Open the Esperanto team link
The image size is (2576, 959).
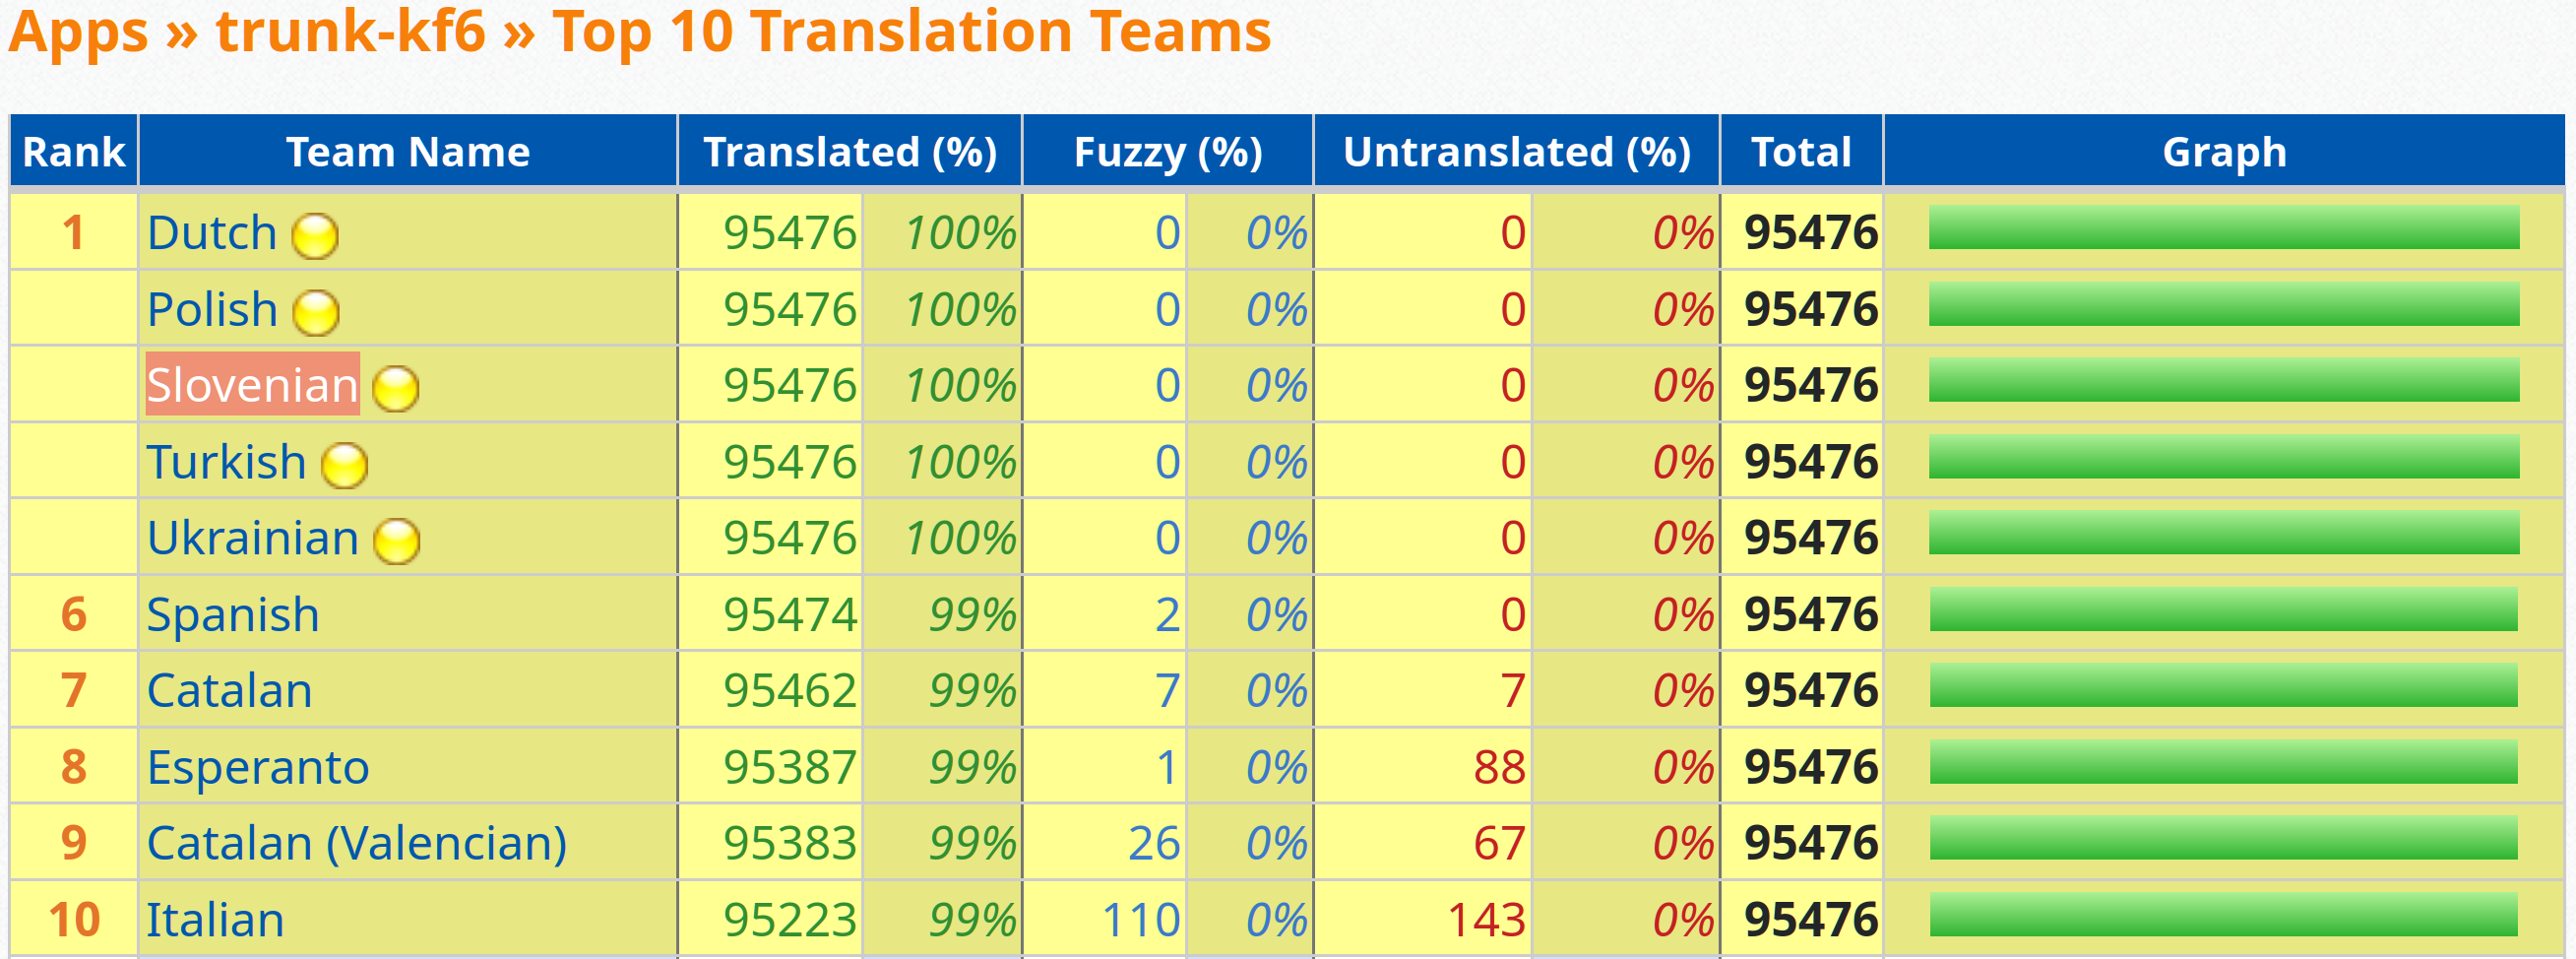coord(258,767)
